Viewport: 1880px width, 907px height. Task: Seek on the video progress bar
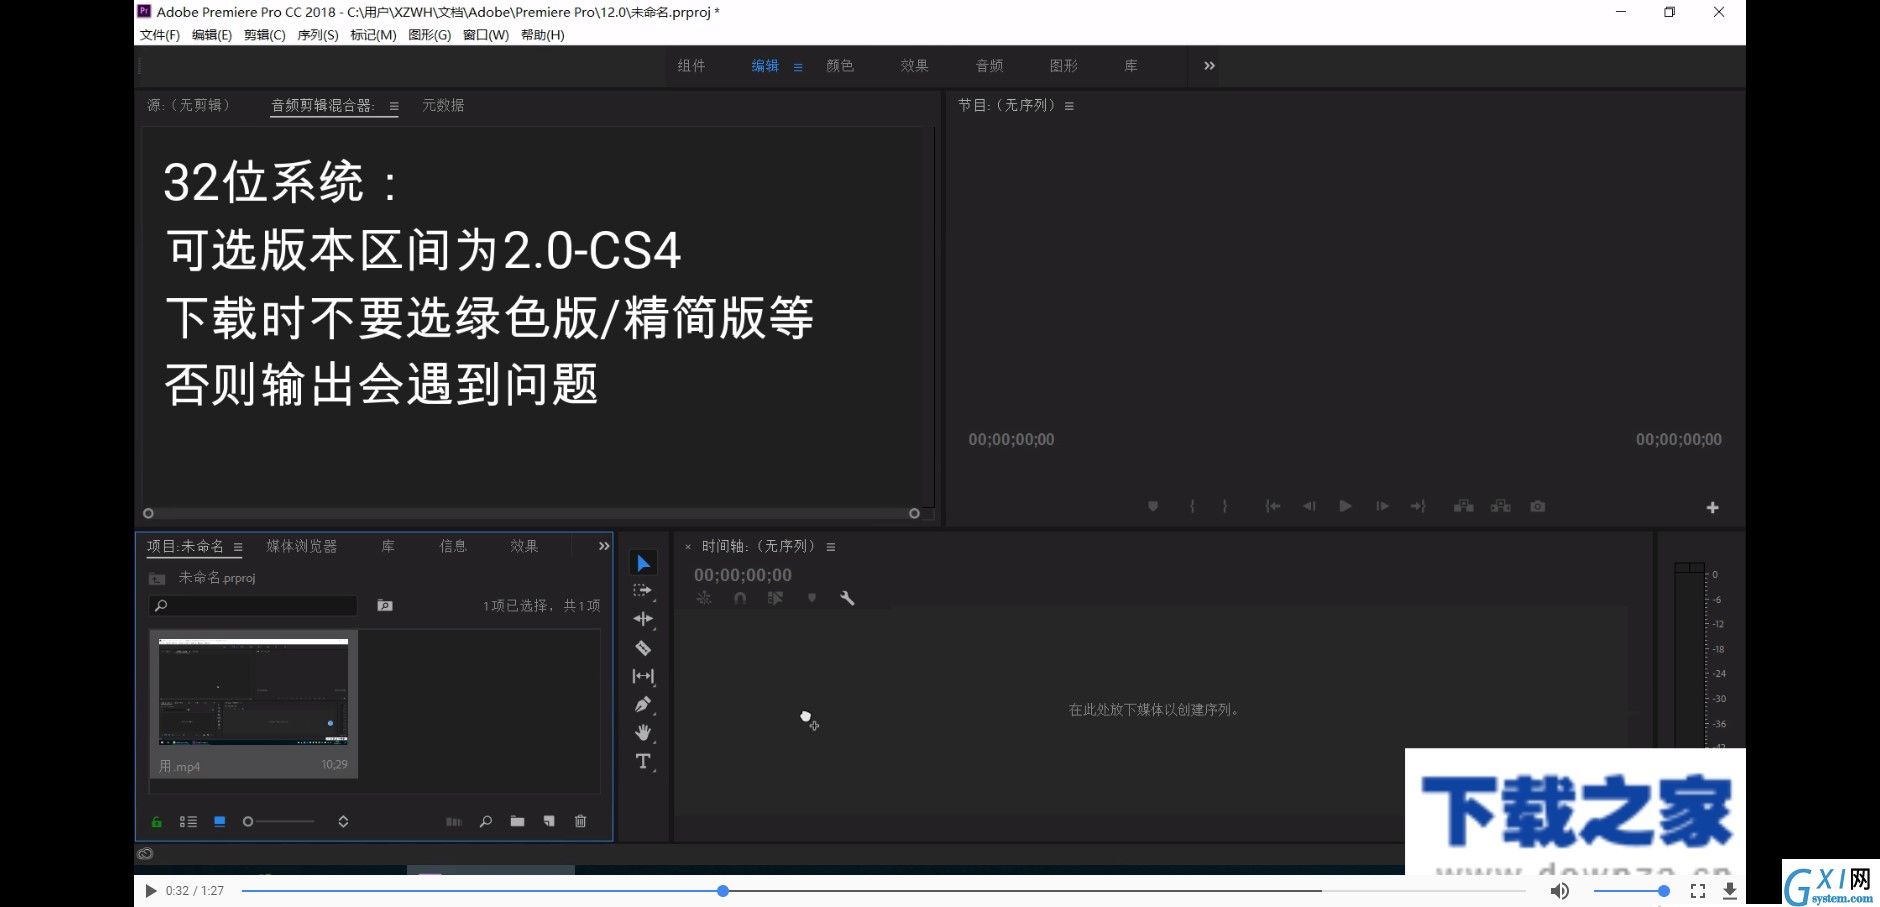[883, 891]
